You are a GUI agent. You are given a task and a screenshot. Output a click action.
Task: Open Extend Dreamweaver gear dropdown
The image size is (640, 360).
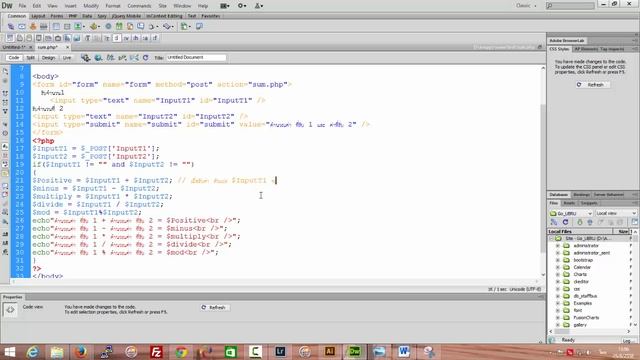tap(242, 6)
